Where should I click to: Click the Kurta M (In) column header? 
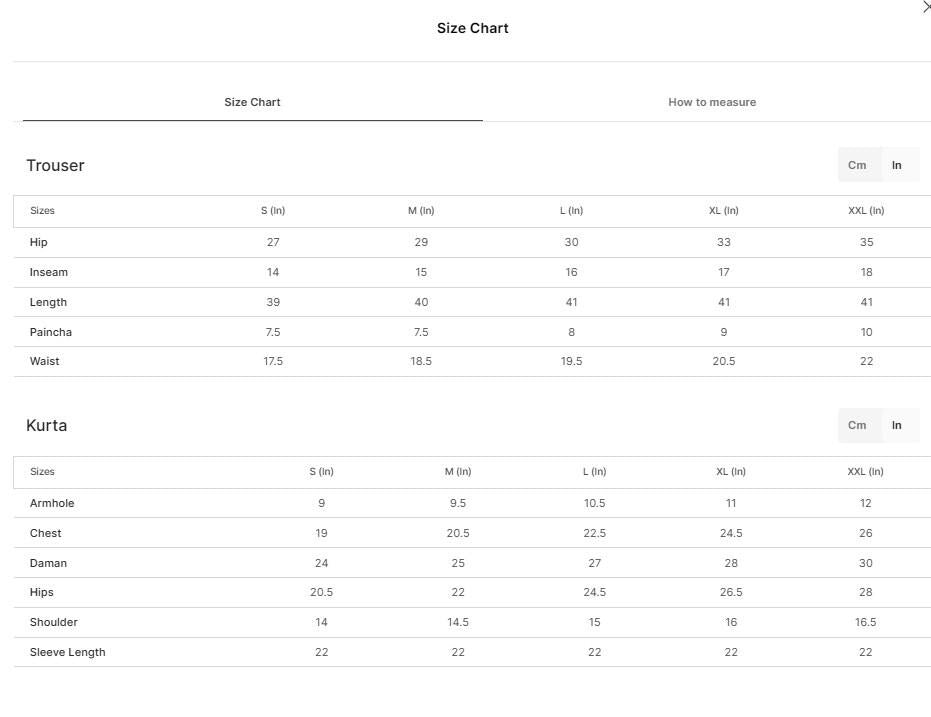(458, 471)
